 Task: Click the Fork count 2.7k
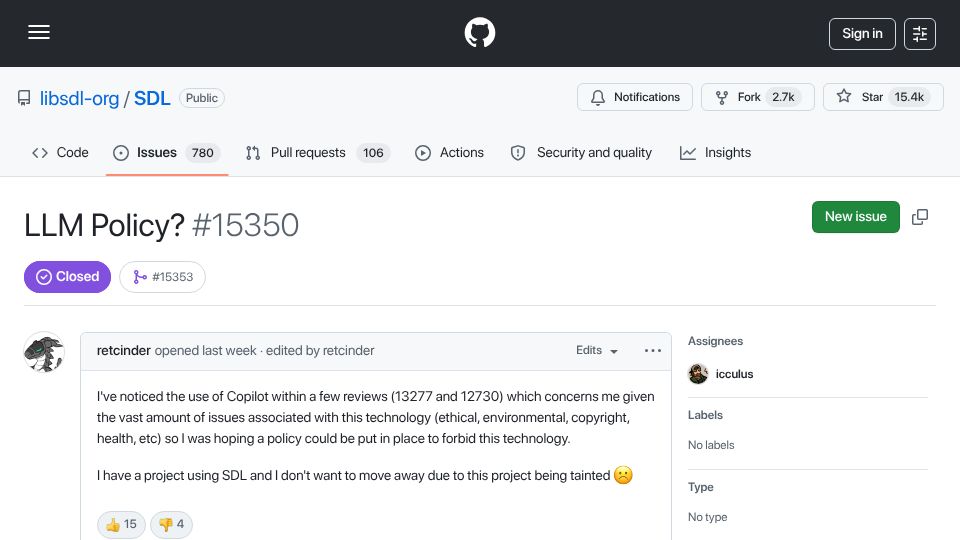tap(783, 97)
